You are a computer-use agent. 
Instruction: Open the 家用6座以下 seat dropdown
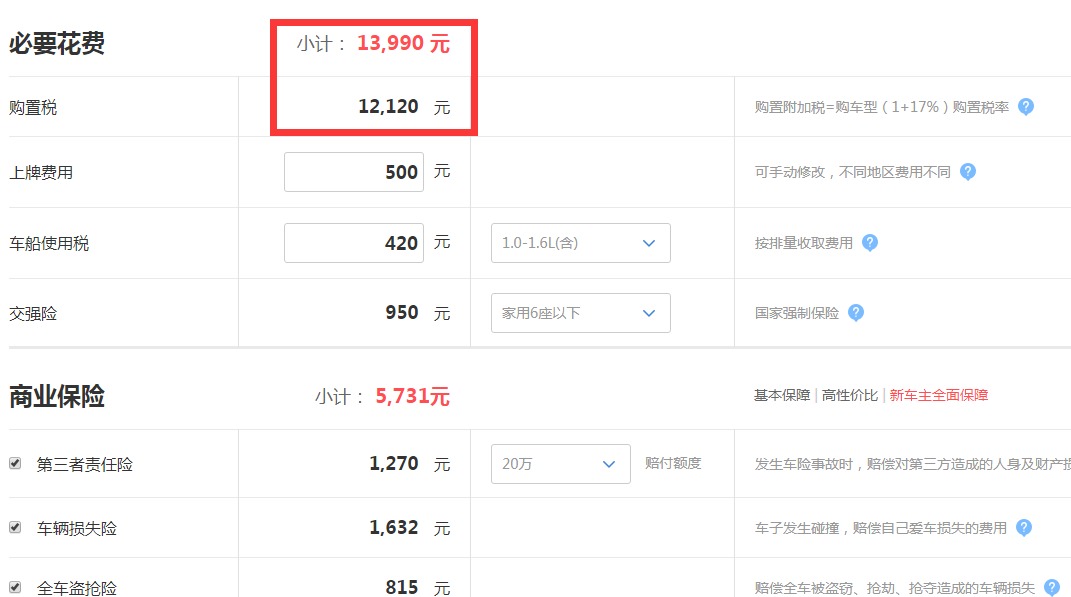click(581, 313)
